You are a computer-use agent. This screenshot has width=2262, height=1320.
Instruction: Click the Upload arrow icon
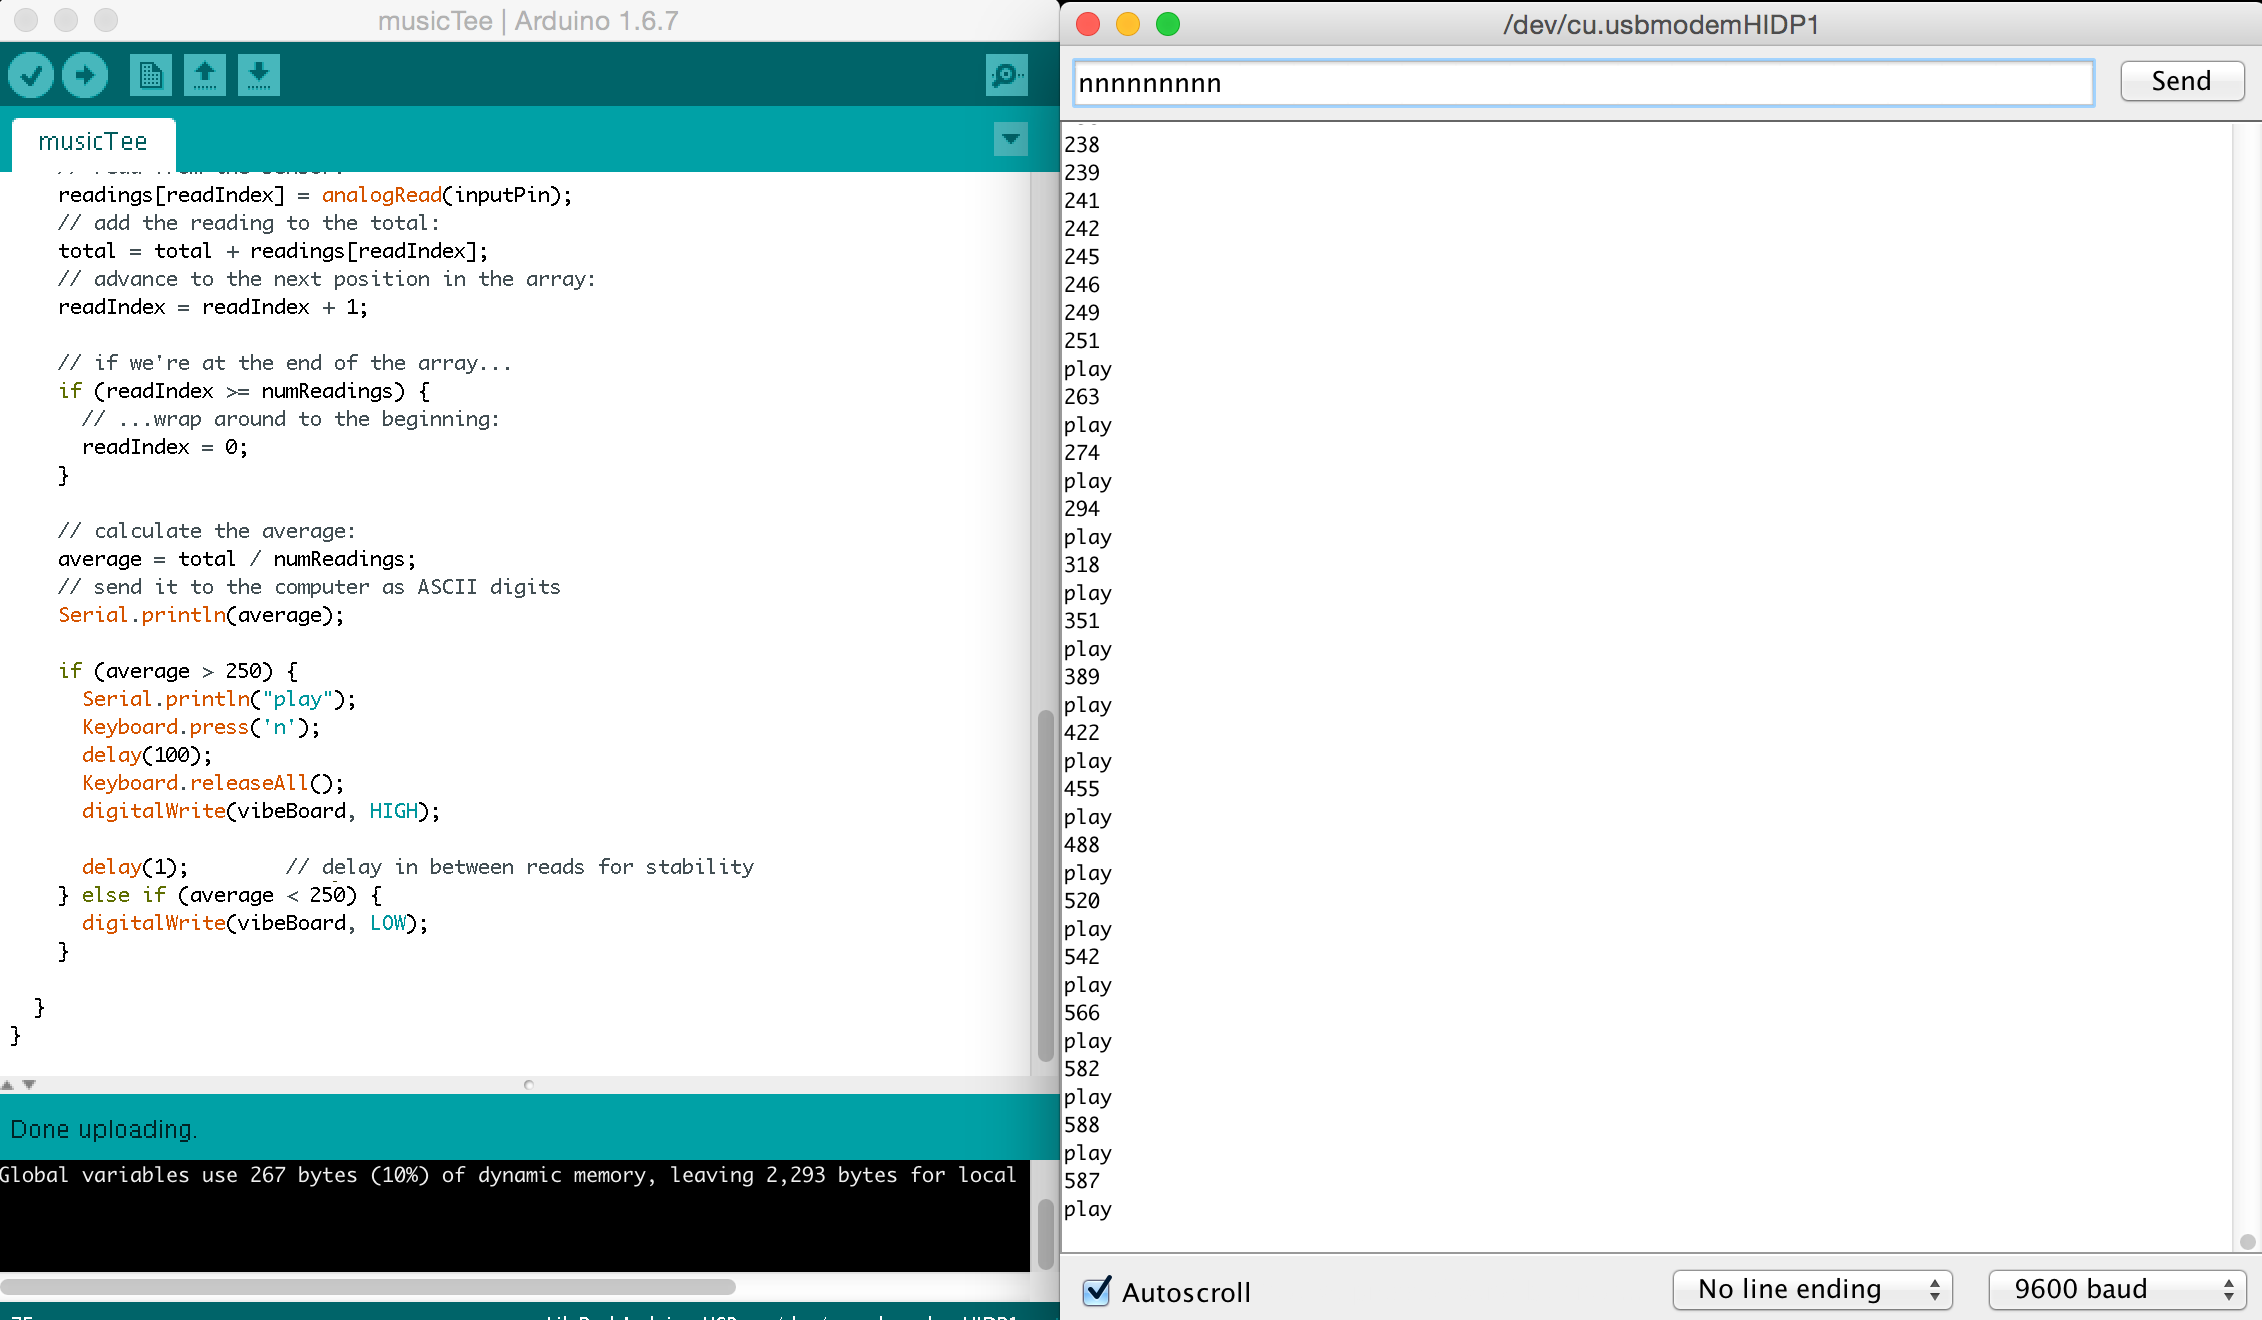85,75
